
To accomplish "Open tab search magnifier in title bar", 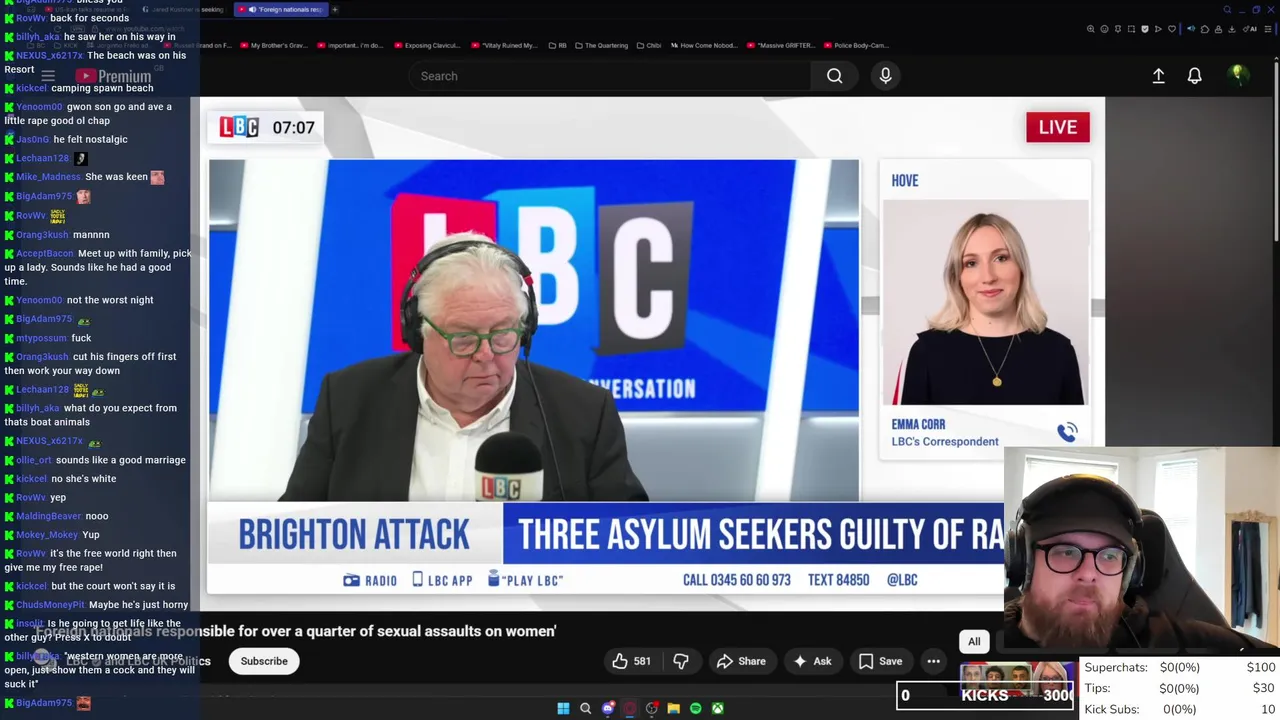I will point(1227,9).
